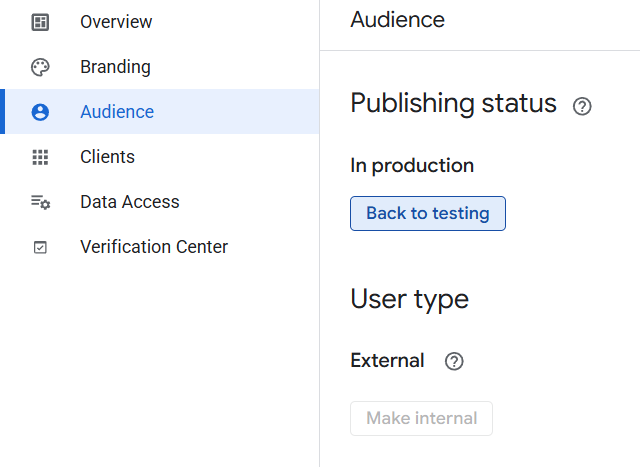Click the Data Access settings-list icon

[x=40, y=202]
